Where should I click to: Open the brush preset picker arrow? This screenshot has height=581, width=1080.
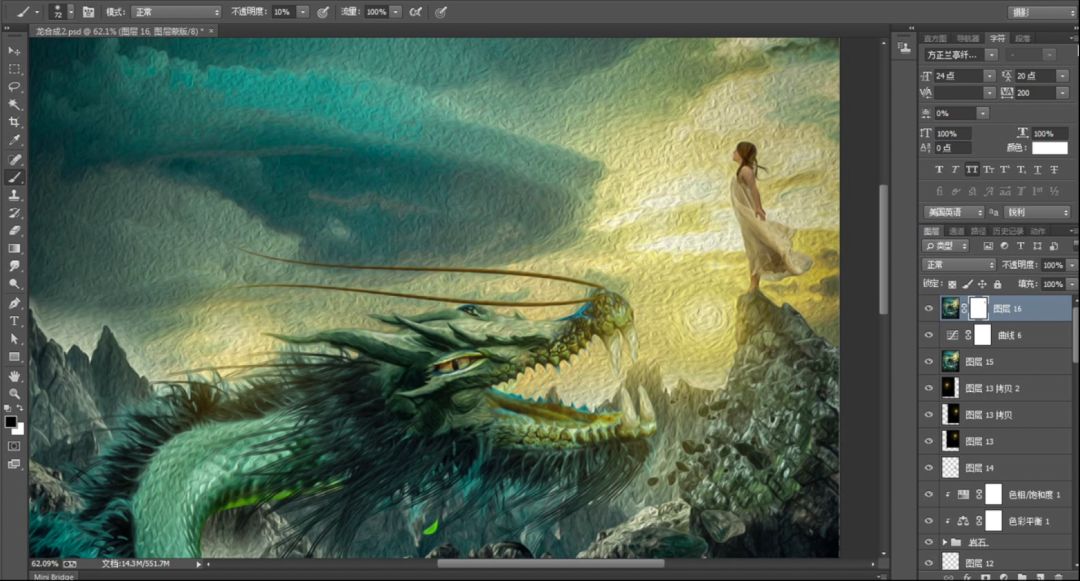click(x=70, y=12)
